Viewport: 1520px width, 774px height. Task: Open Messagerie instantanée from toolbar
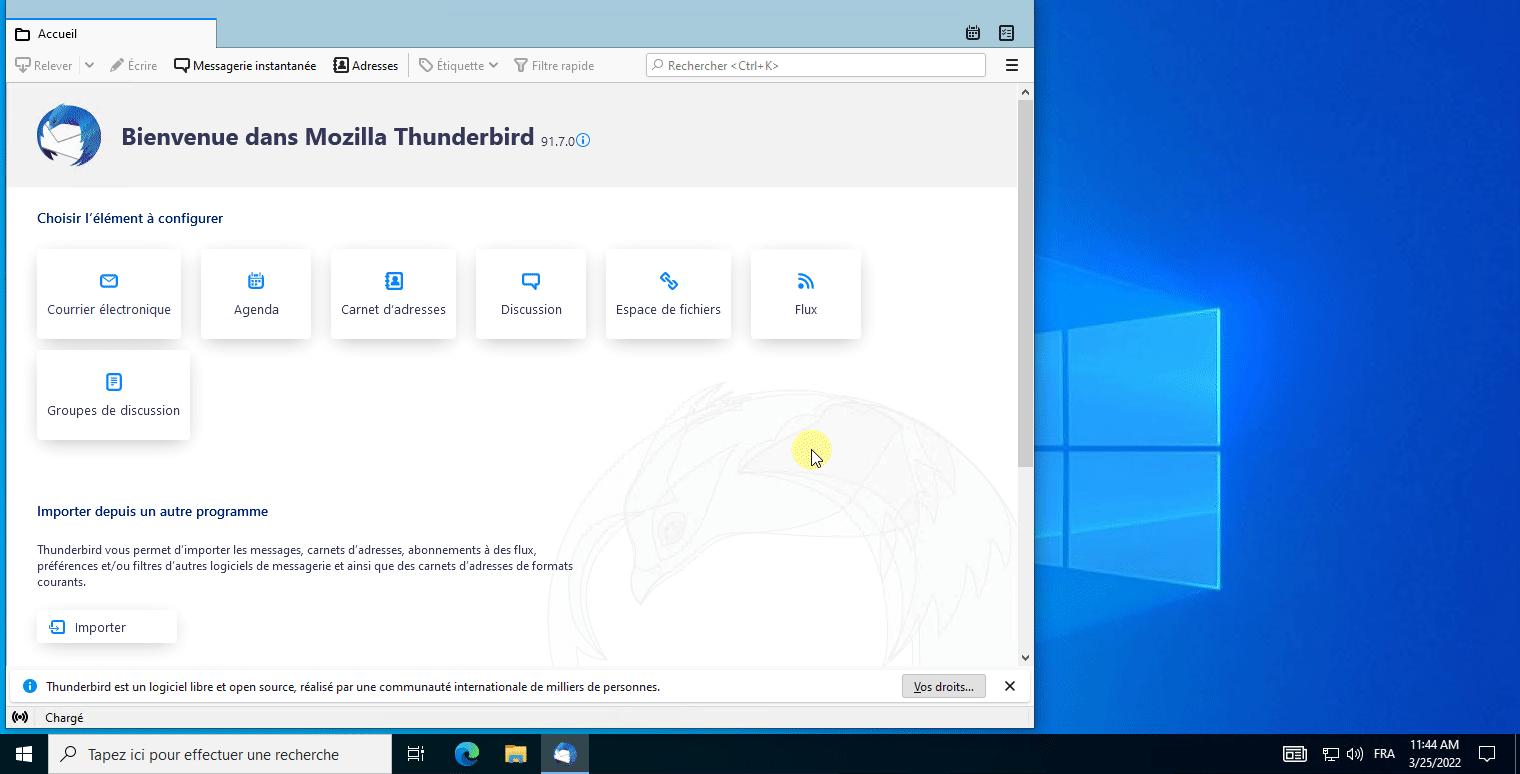pos(245,66)
